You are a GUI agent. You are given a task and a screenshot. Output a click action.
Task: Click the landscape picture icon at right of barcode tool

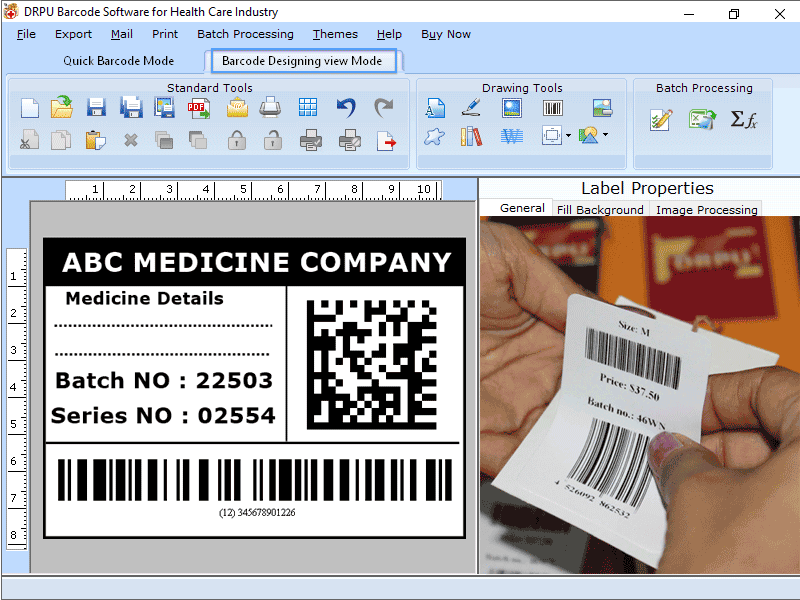pyautogui.click(x=603, y=108)
